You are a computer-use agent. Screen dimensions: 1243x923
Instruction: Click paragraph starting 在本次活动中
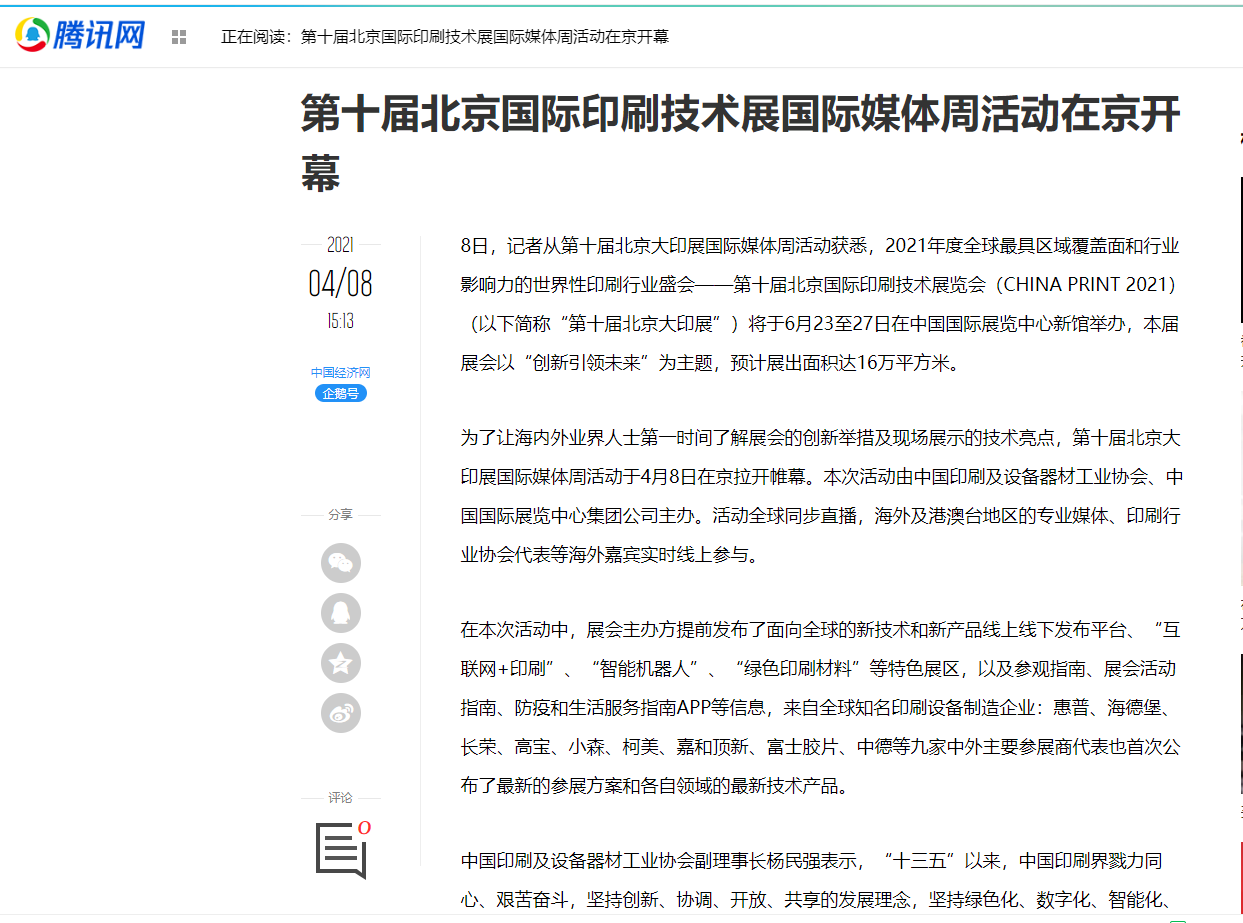point(820,707)
